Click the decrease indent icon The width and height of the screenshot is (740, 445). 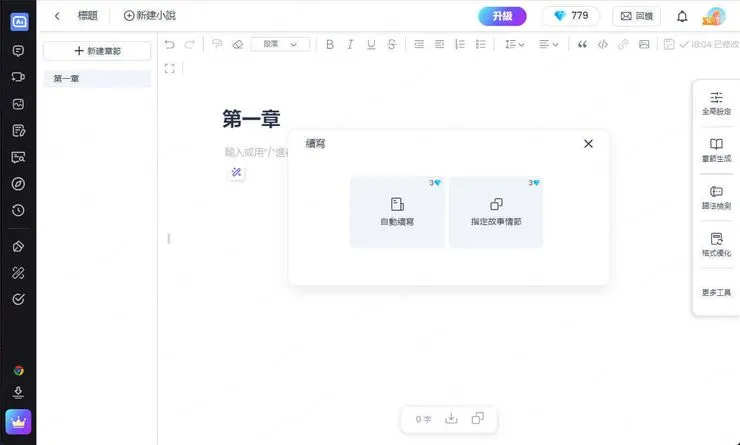419,44
